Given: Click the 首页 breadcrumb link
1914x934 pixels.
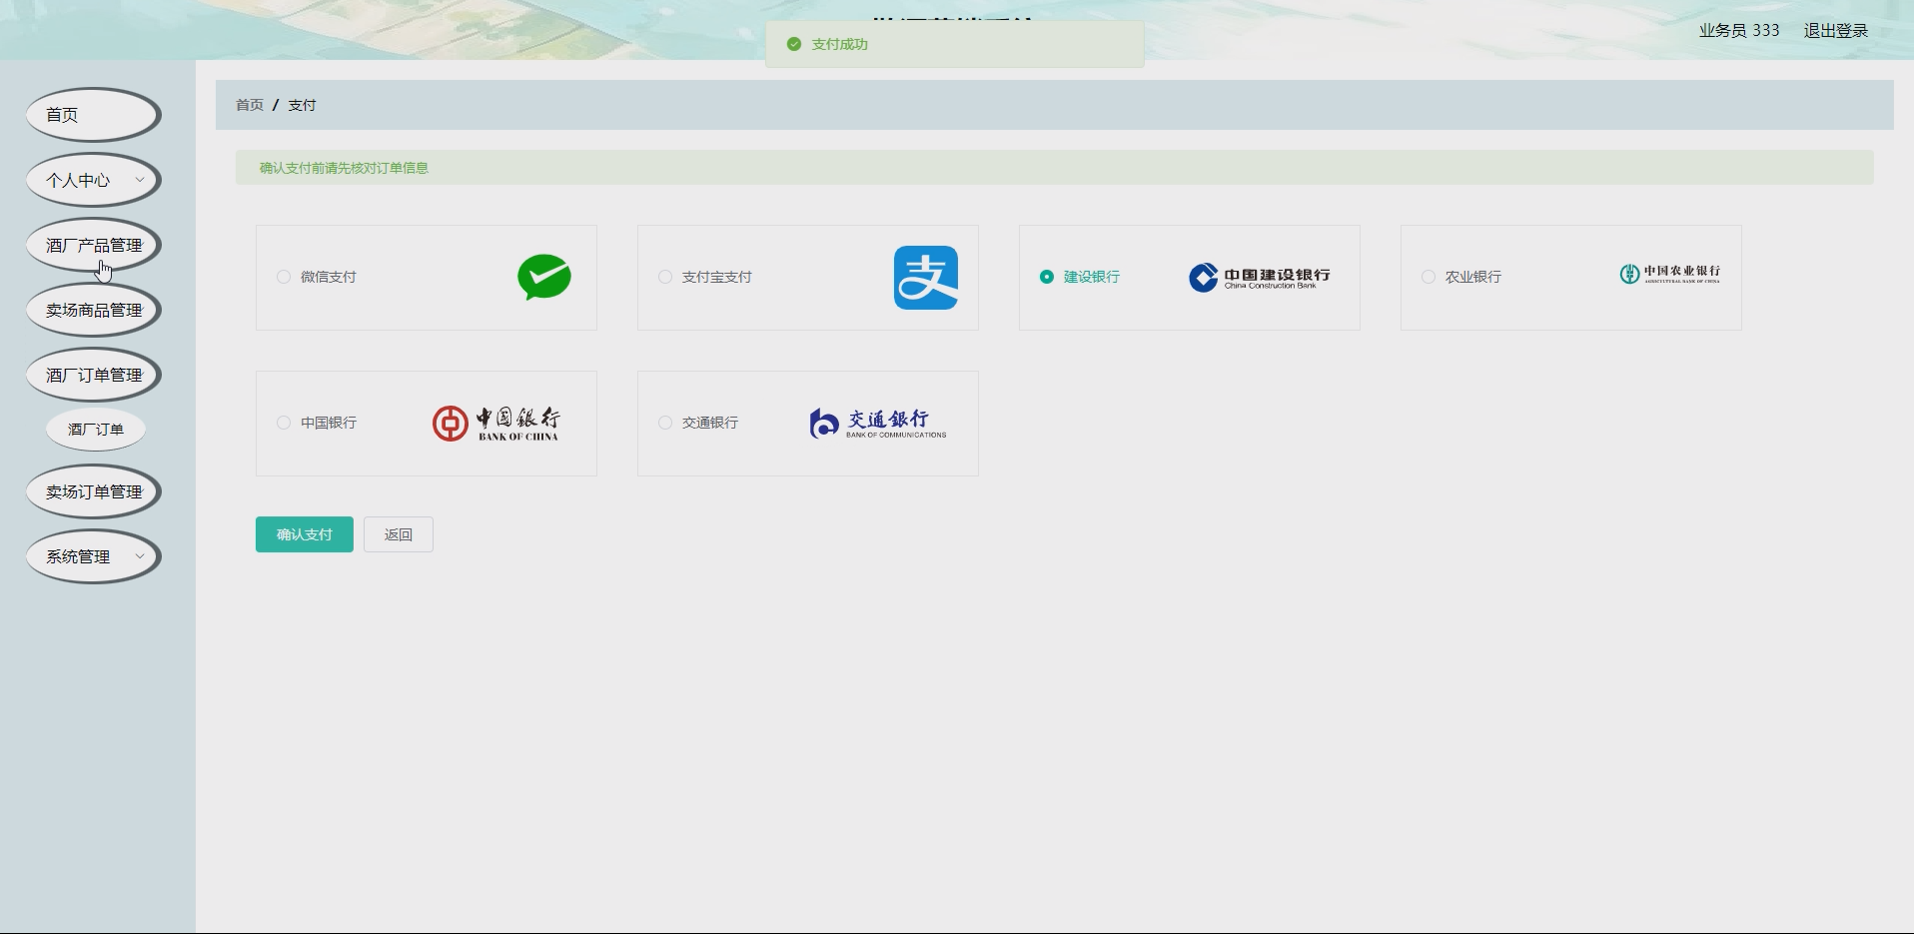Looking at the screenshot, I should [x=250, y=105].
